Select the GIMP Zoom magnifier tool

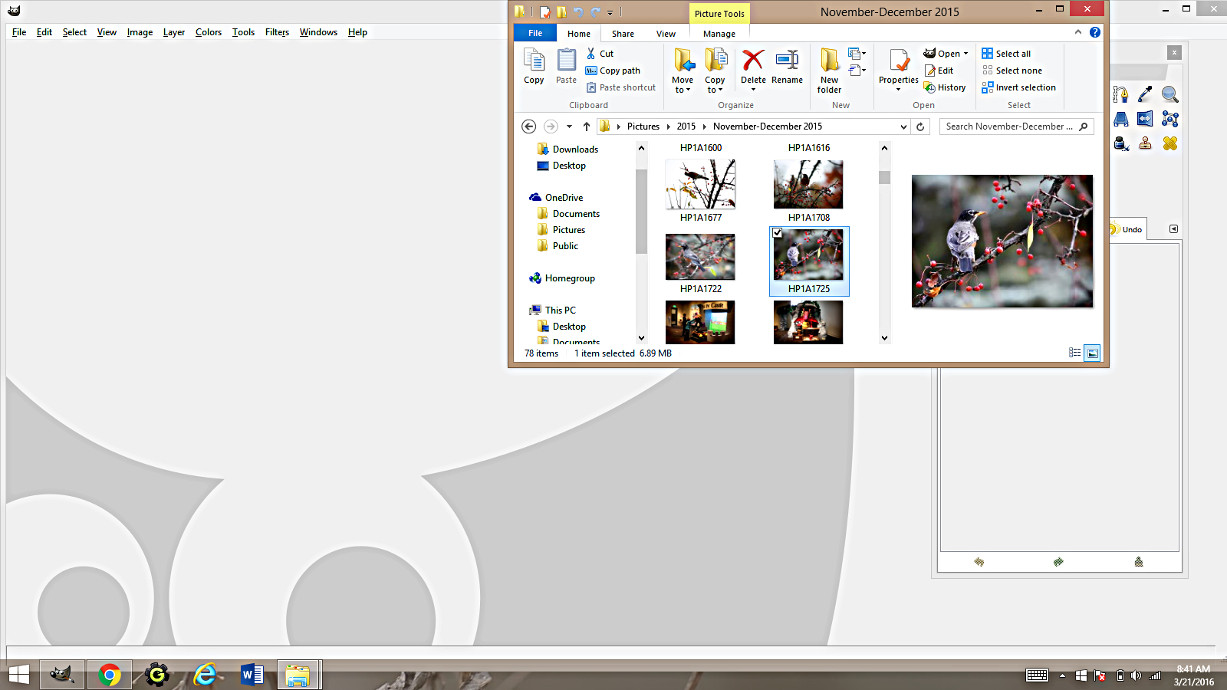click(1170, 95)
